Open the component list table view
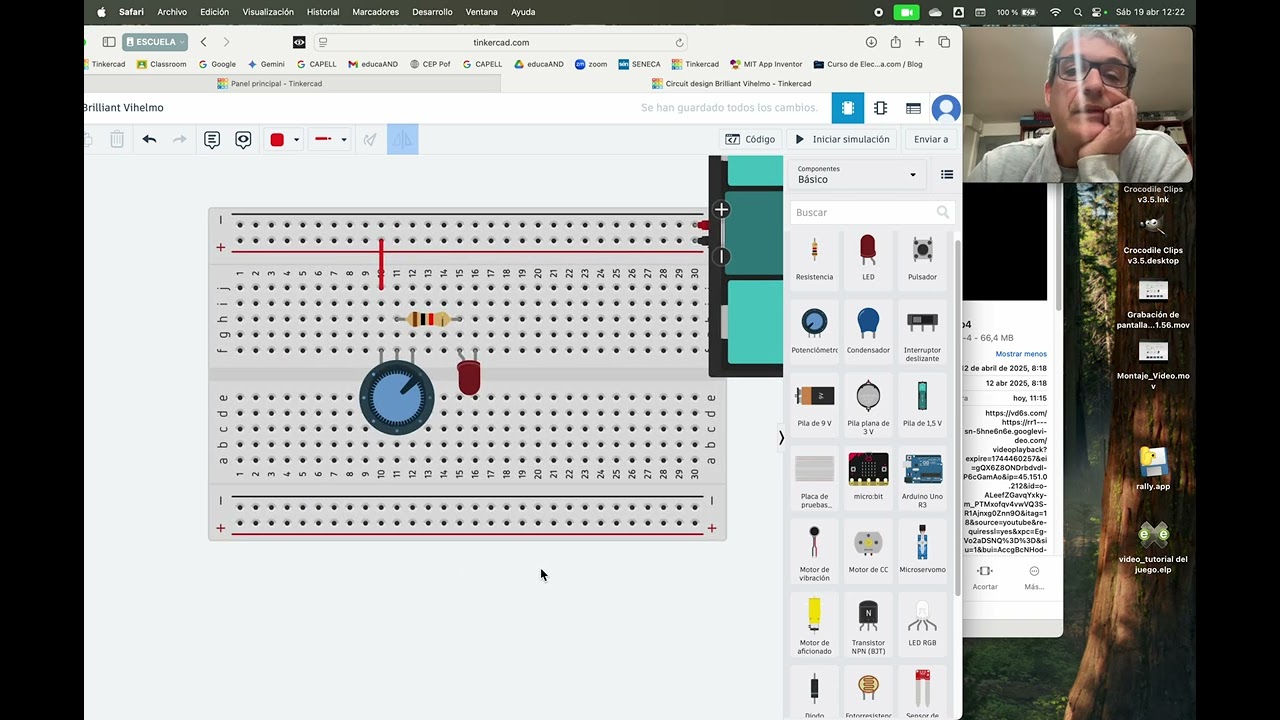This screenshot has width=1280, height=720. tap(913, 108)
